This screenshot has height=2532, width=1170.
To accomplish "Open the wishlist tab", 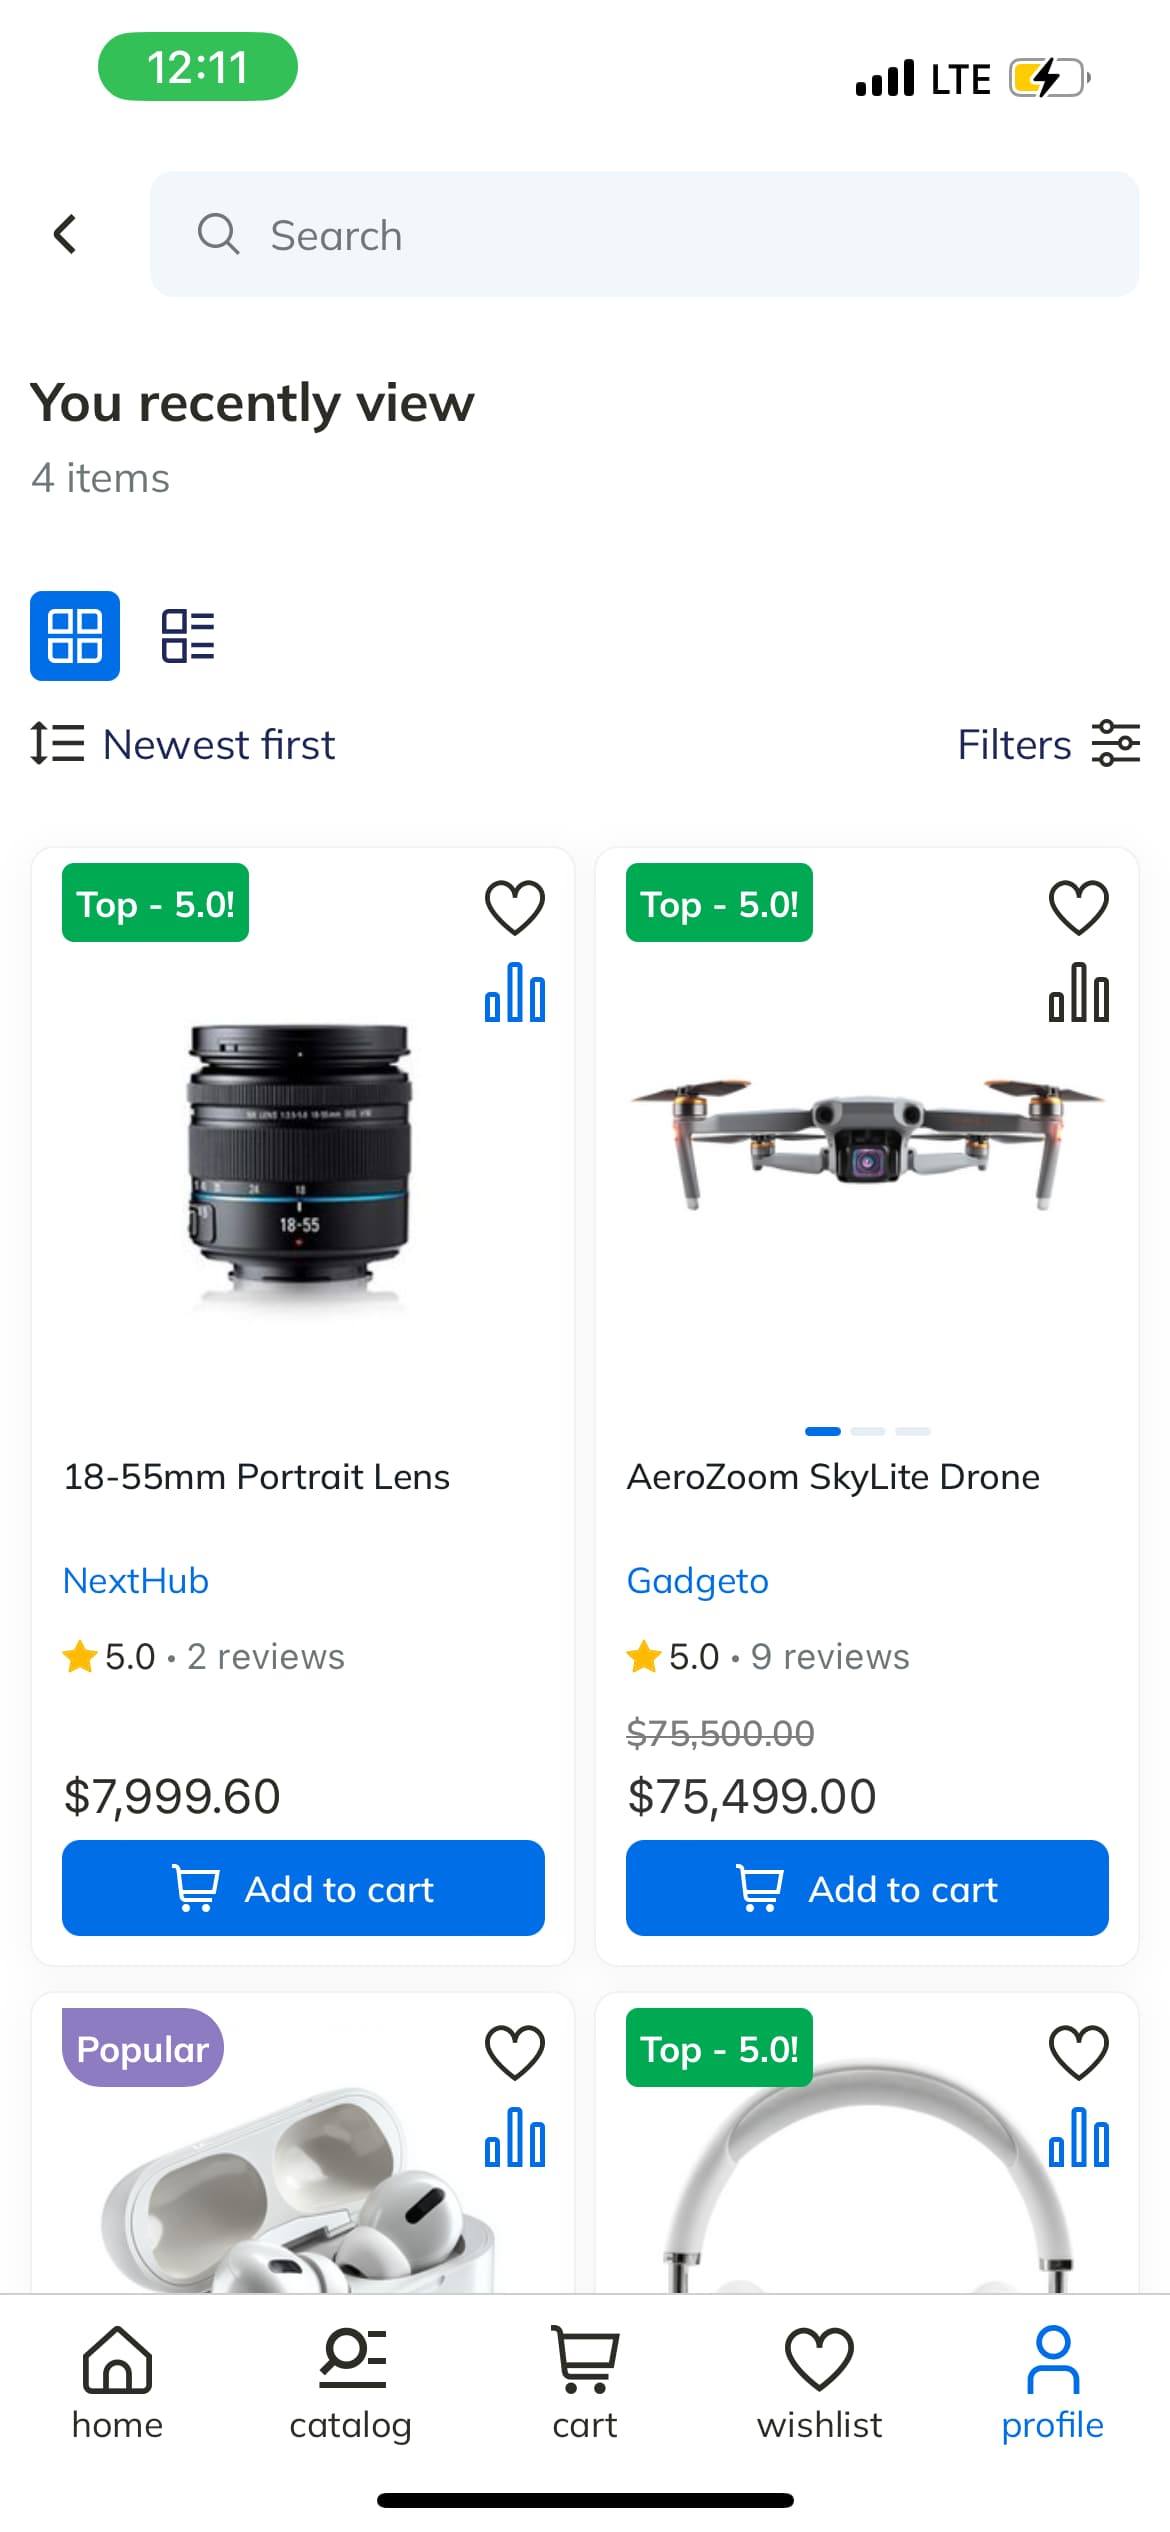I will click(819, 2382).
